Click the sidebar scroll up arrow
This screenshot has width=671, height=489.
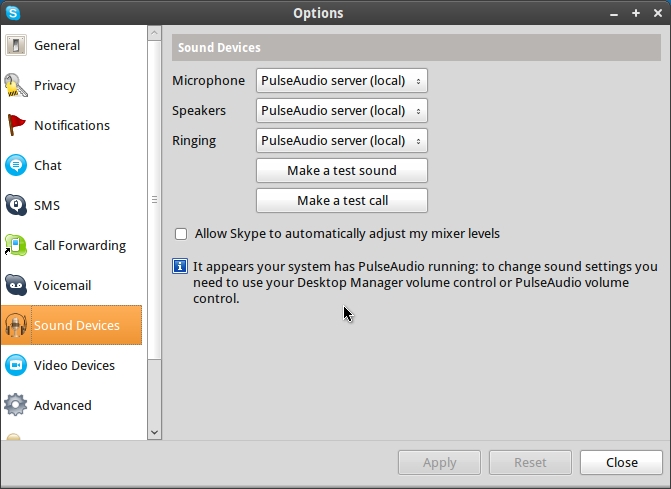click(x=154, y=33)
